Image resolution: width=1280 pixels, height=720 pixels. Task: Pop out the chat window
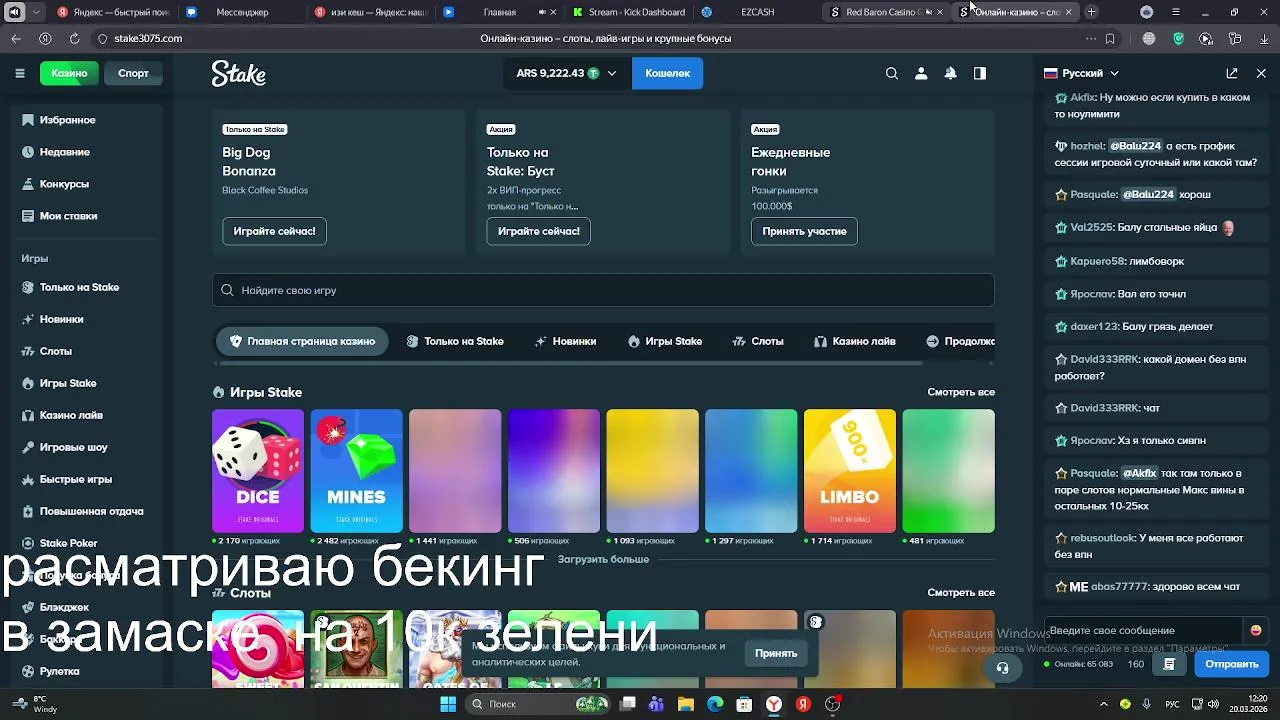coord(1232,73)
